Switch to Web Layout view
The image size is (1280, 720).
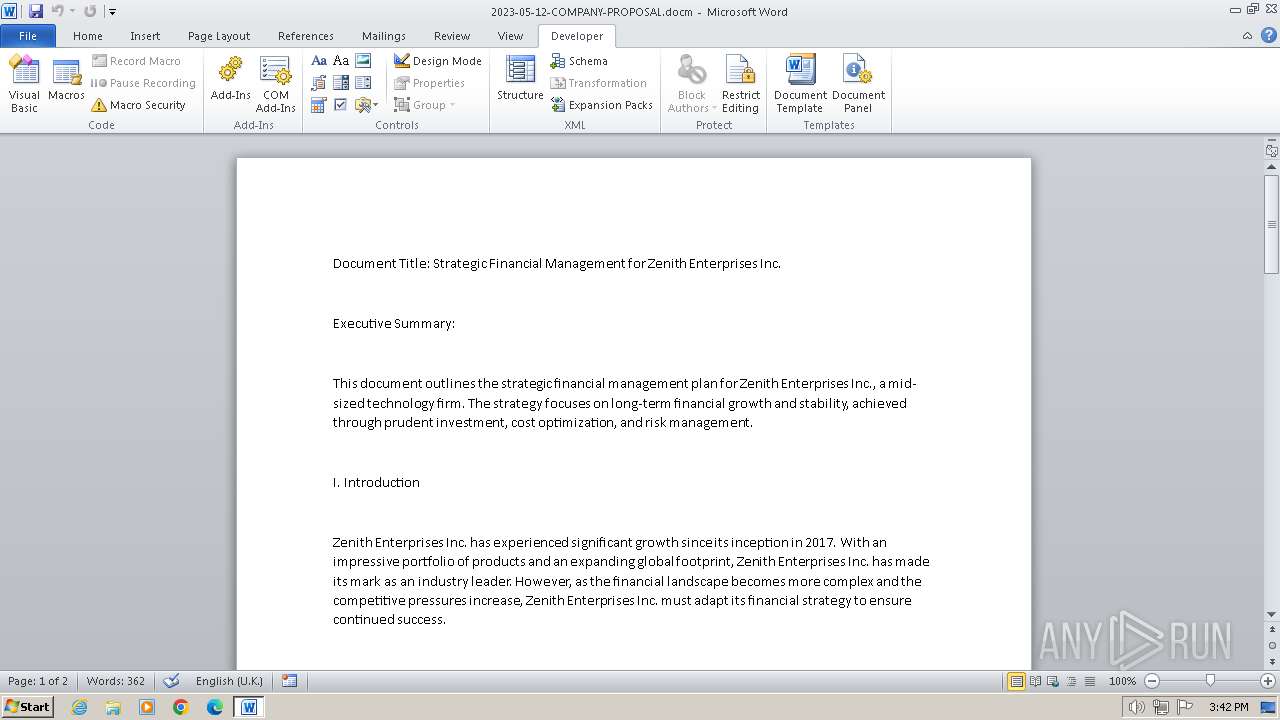click(x=1052, y=681)
